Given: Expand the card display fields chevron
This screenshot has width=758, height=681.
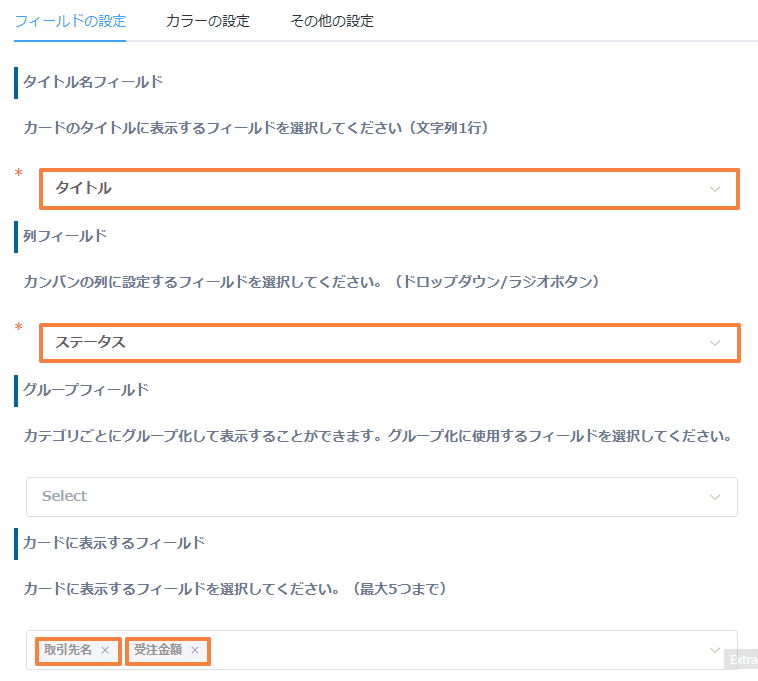Looking at the screenshot, I should coord(714,650).
